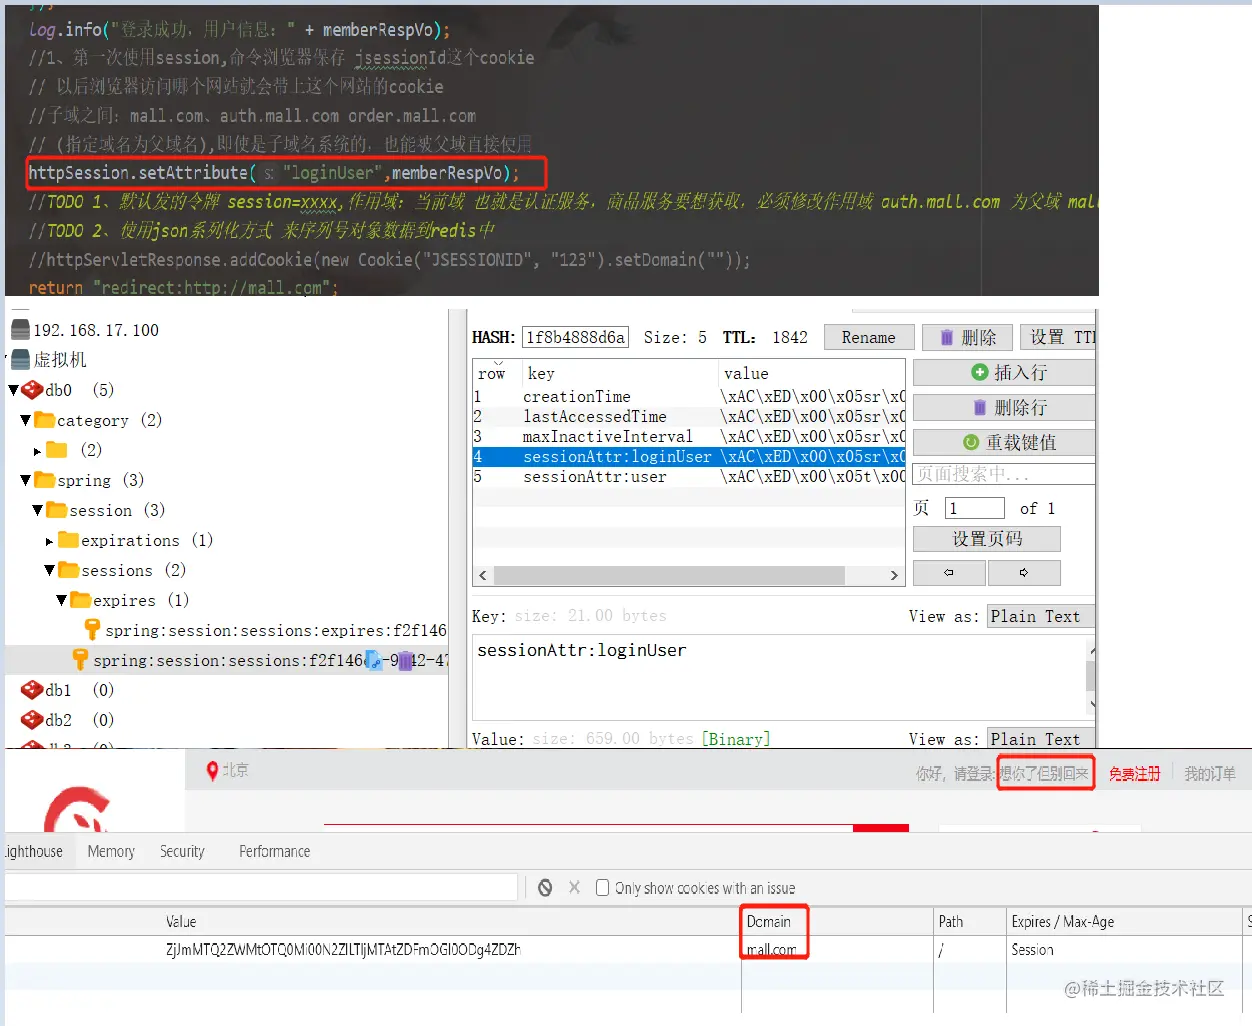
Task: Click the 页面搜索中 page search field
Action: click(x=1004, y=474)
